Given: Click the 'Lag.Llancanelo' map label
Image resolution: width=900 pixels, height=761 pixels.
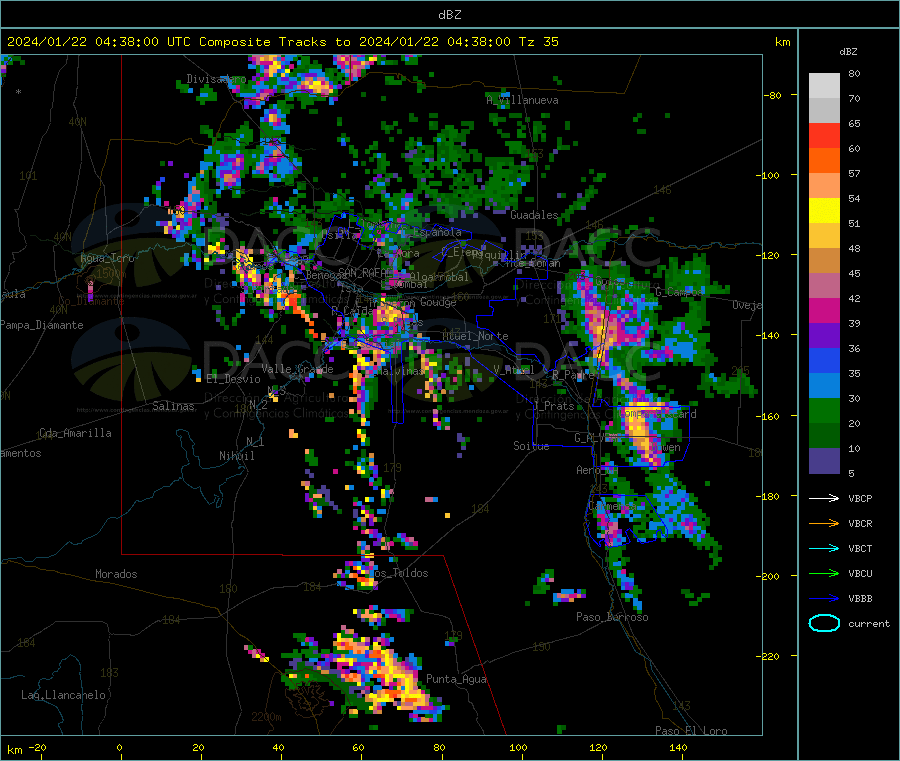Looking at the screenshot, I should 63,696.
